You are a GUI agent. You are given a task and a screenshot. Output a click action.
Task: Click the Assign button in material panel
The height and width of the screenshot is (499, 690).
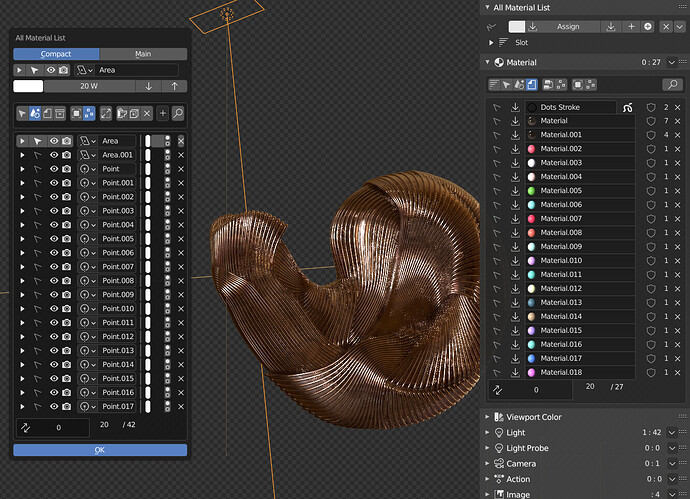coord(568,26)
